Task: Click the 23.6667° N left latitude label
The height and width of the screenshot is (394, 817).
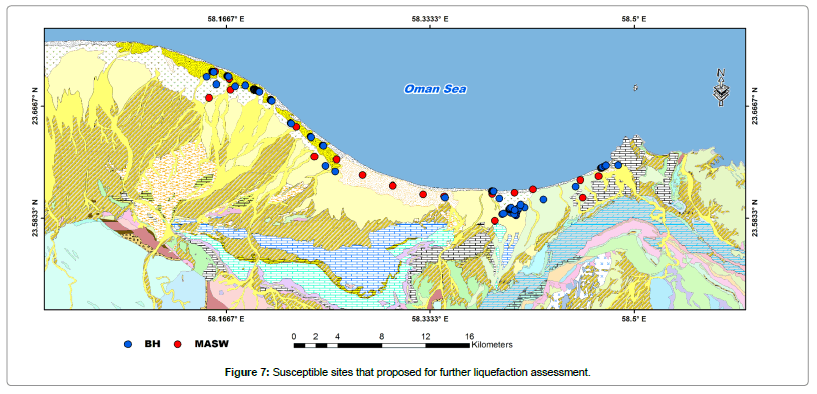Action: click(36, 107)
